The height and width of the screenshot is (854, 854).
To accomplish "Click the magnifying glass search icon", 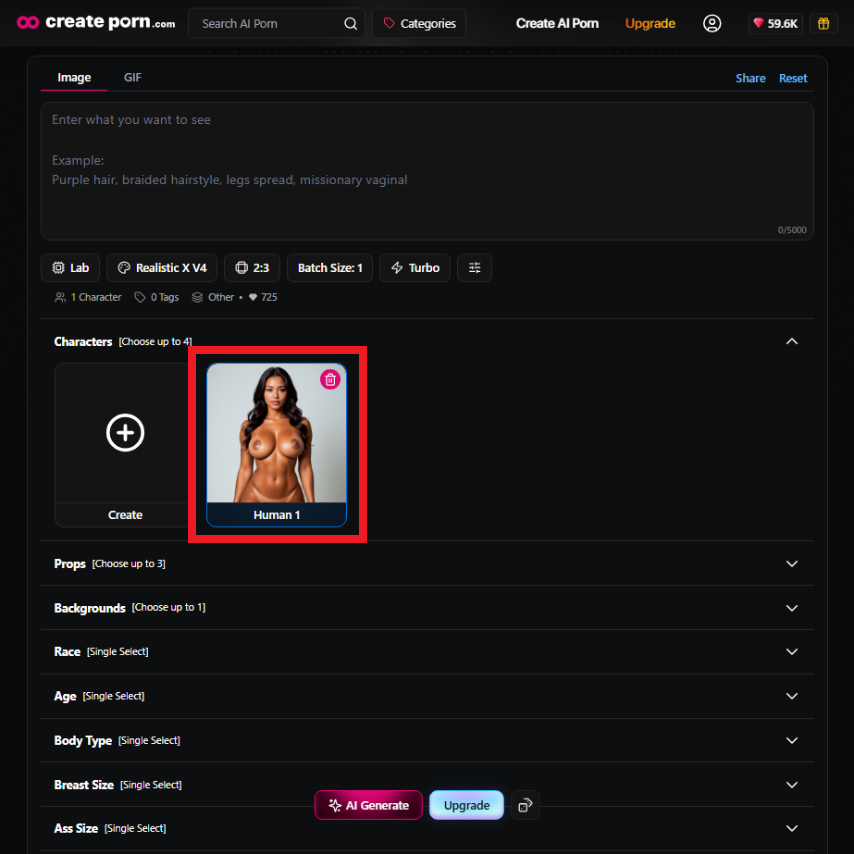I will tap(350, 23).
